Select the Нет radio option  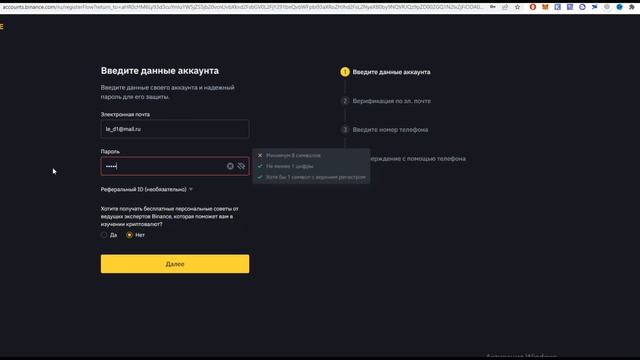tap(129, 235)
